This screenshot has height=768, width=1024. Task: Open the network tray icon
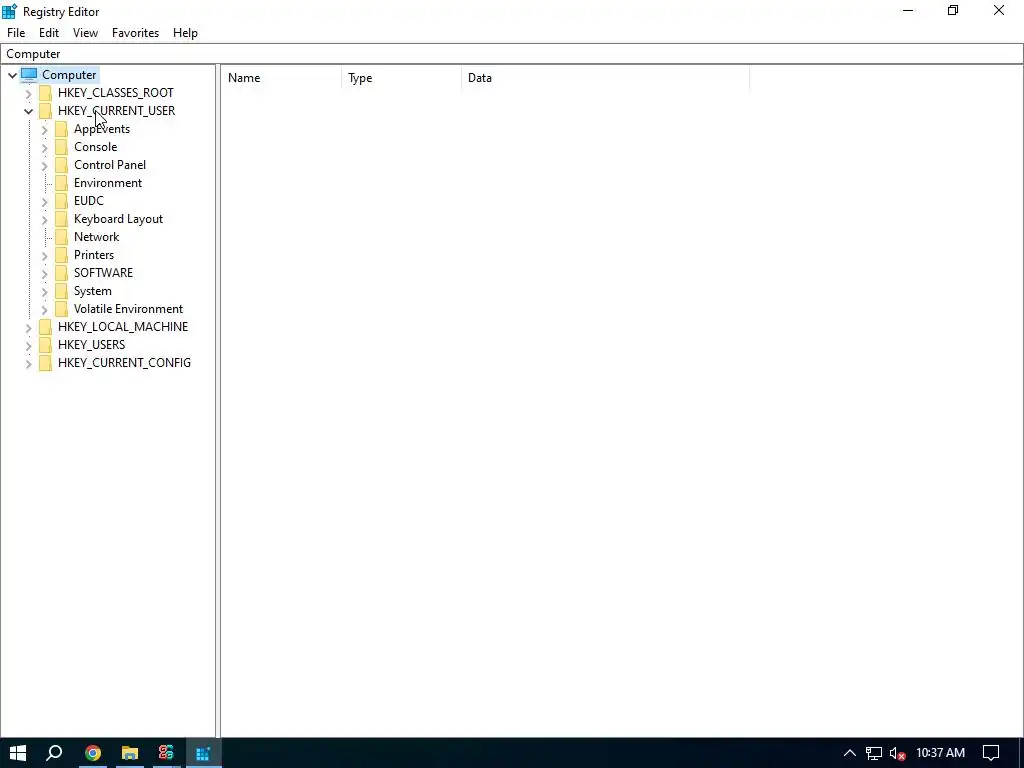pyautogui.click(x=874, y=753)
